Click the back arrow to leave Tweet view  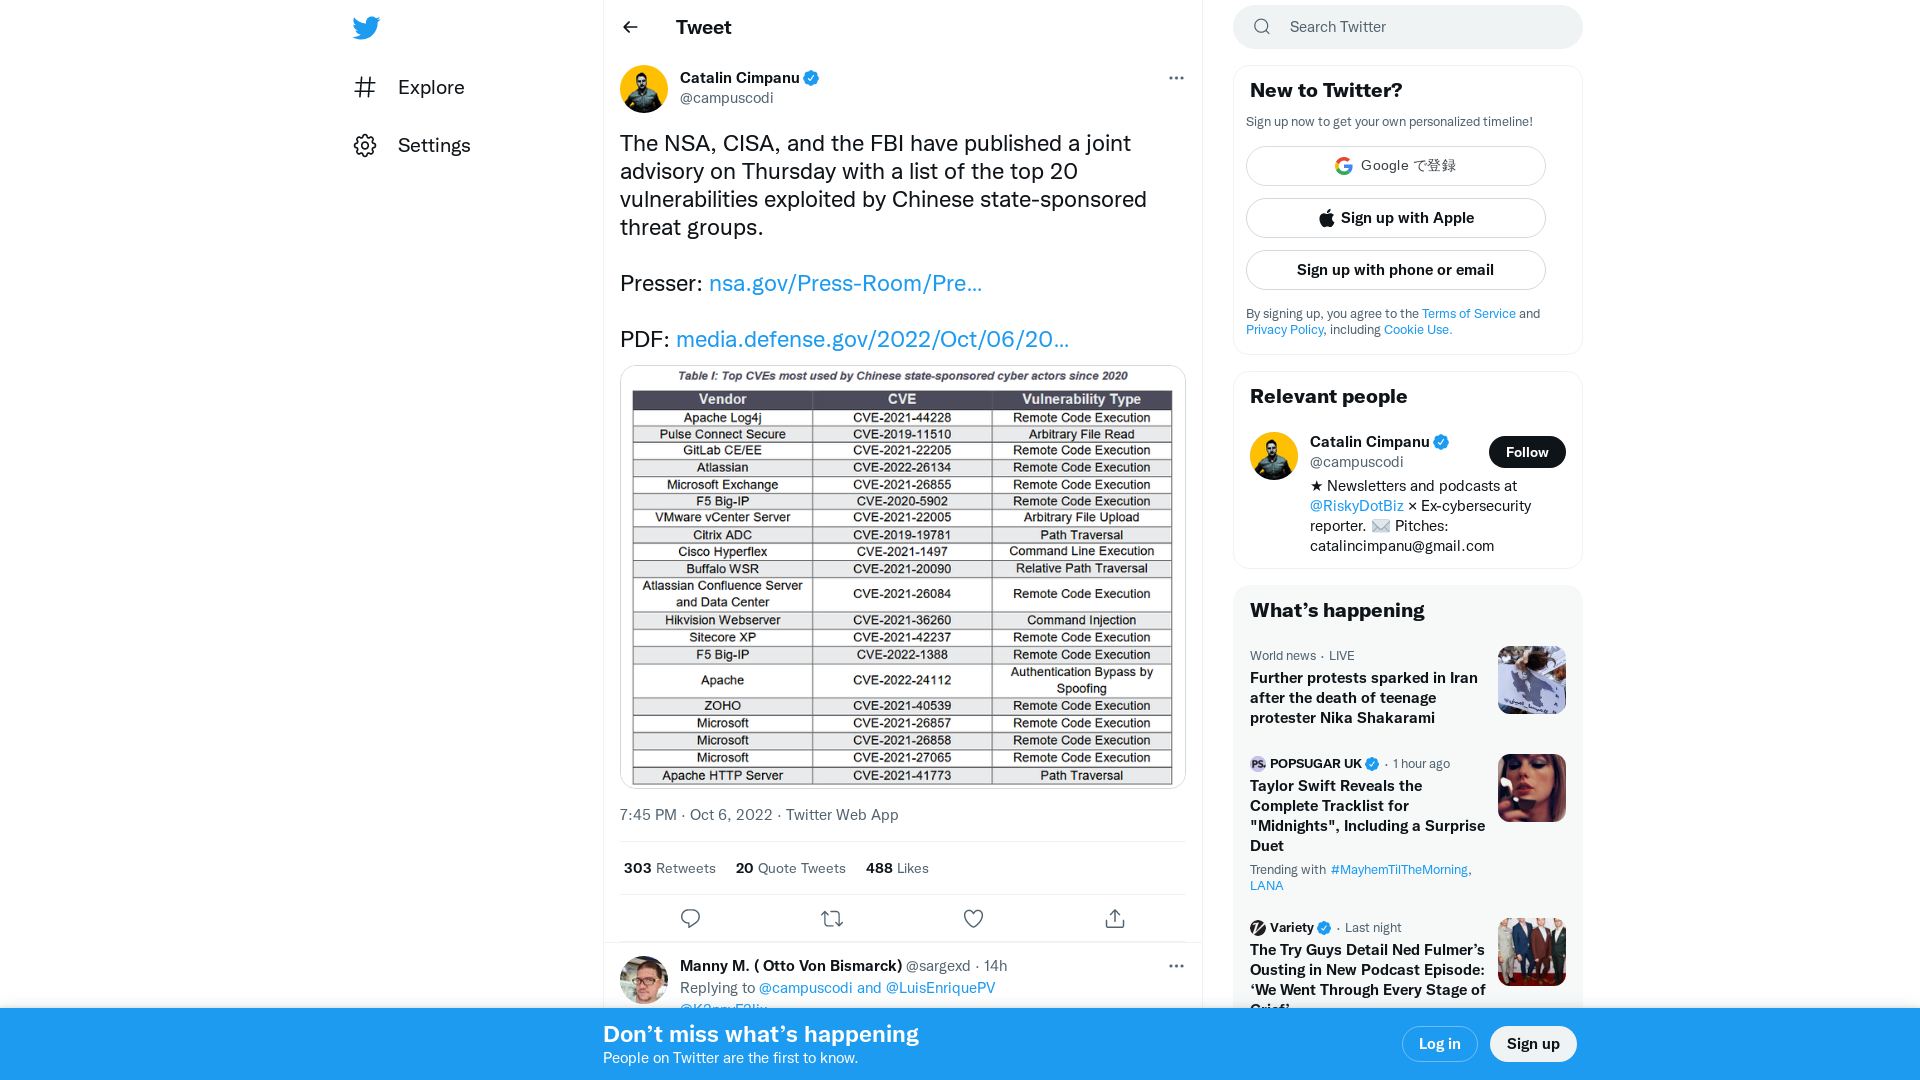629,27
